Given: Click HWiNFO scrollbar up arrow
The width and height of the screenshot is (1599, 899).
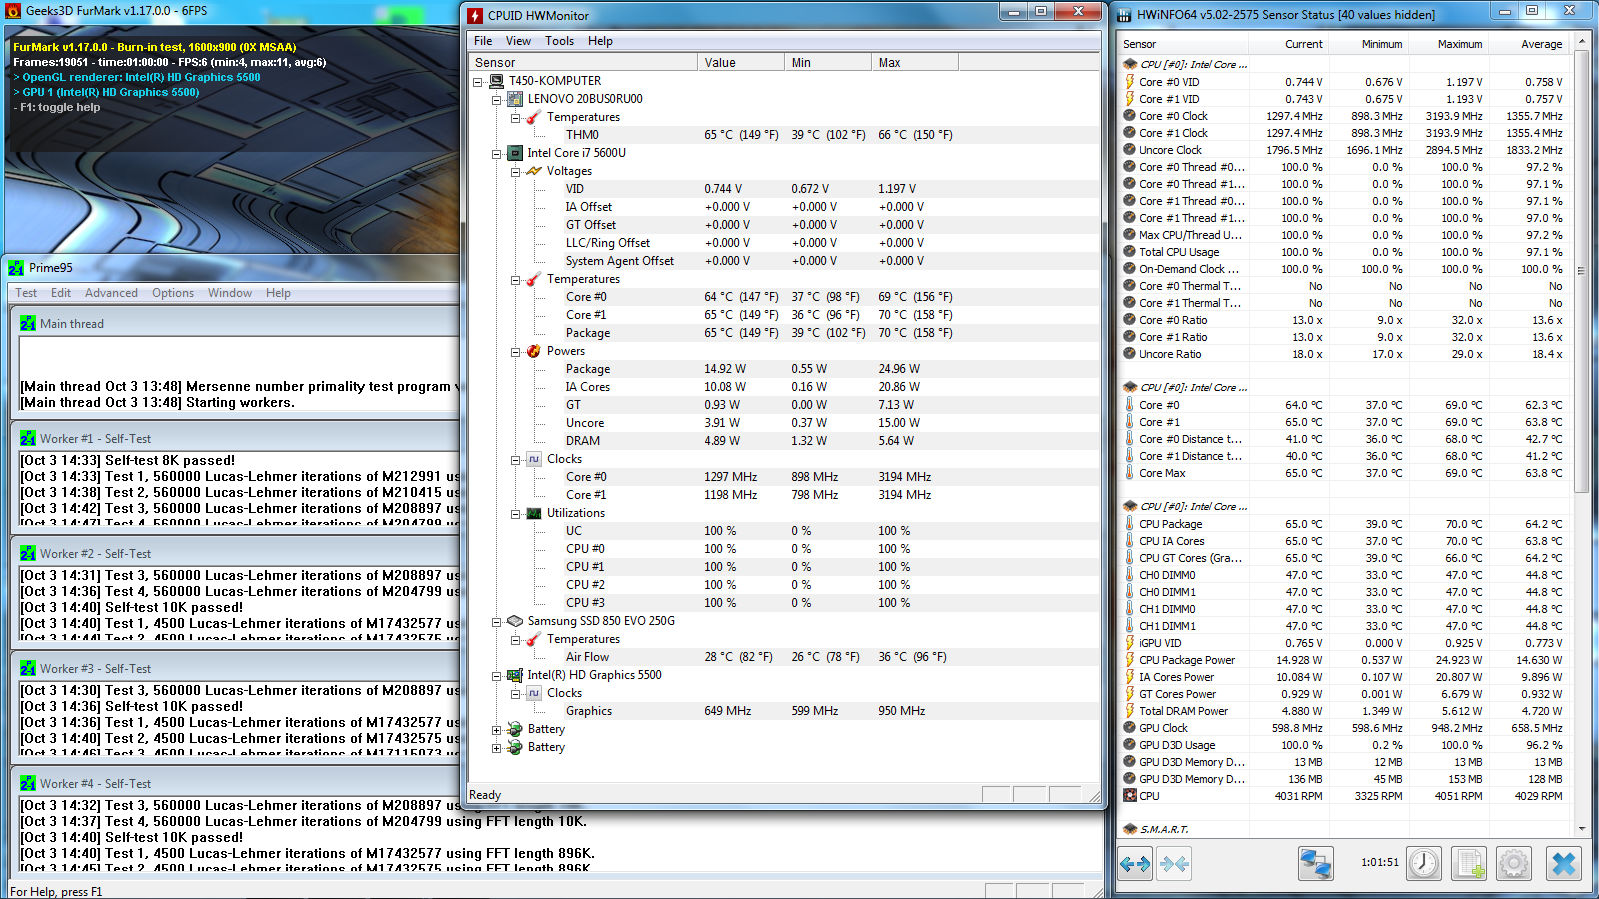Looking at the screenshot, I should pyautogui.click(x=1582, y=42).
